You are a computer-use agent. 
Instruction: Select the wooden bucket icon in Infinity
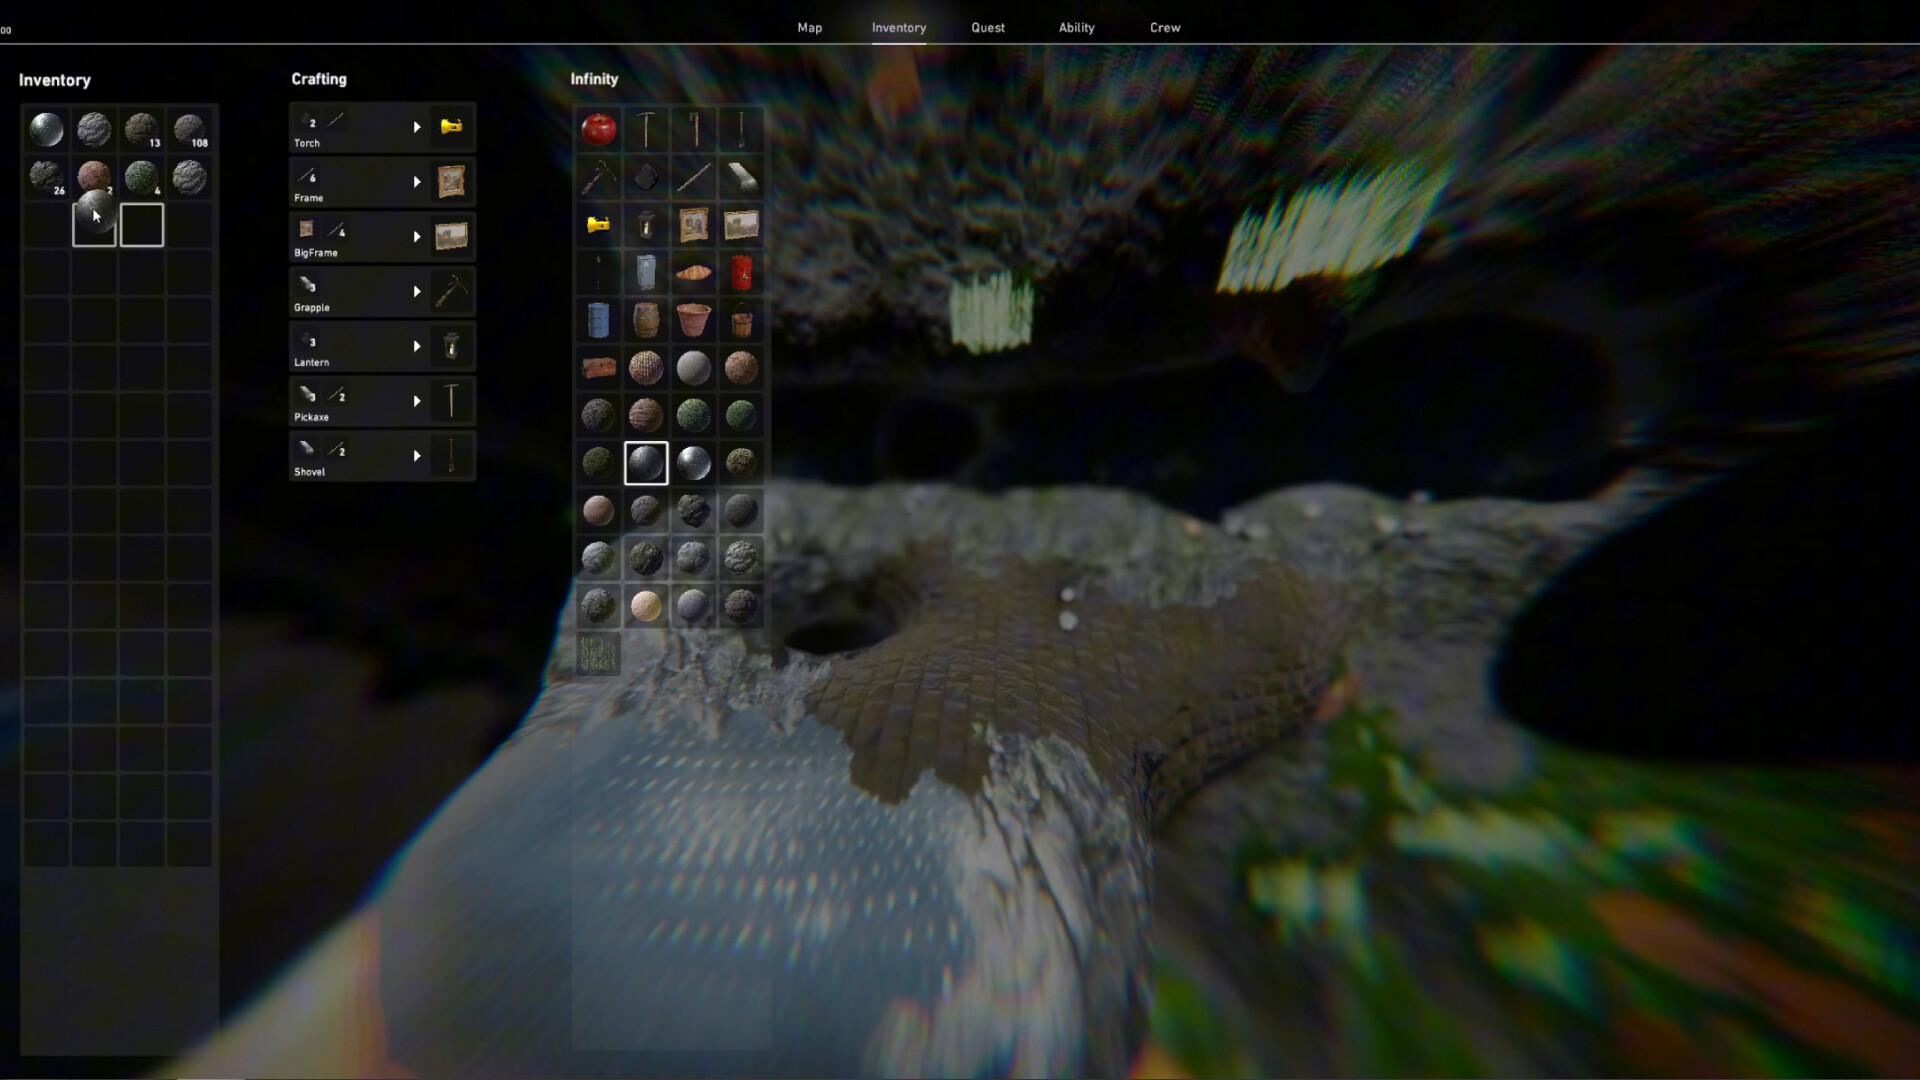point(742,321)
